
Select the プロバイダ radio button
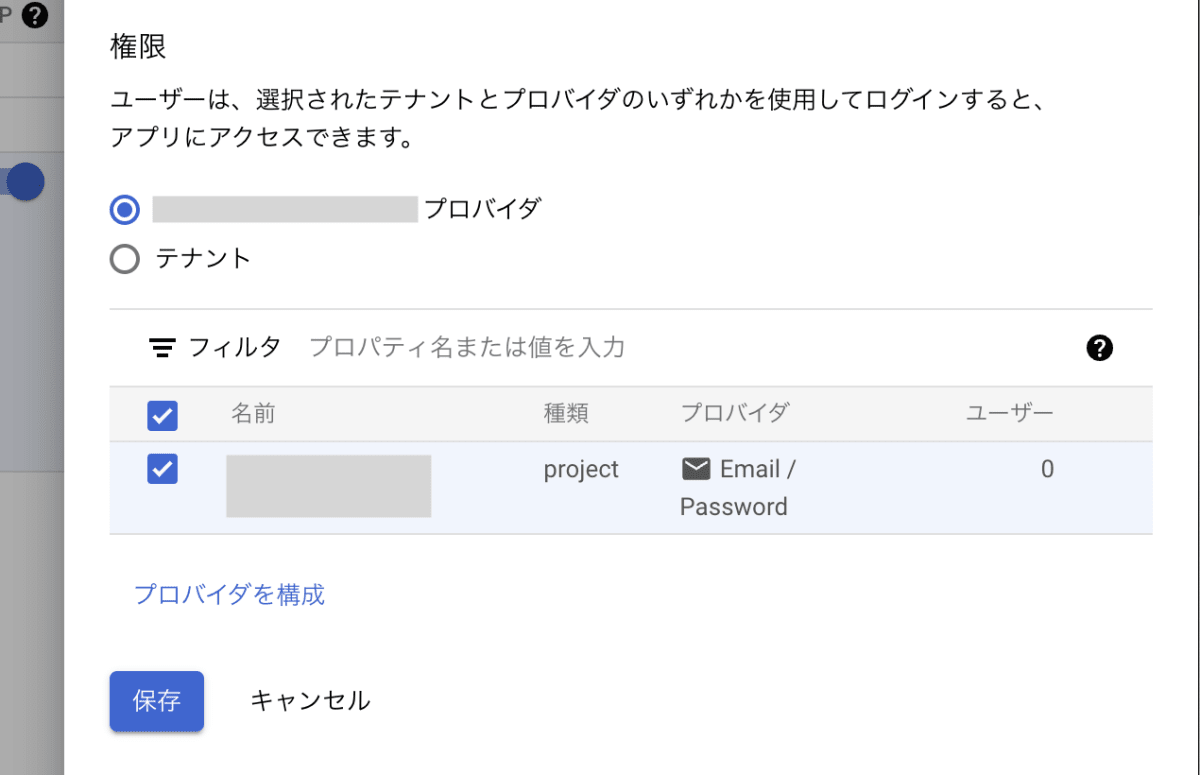tap(125, 210)
